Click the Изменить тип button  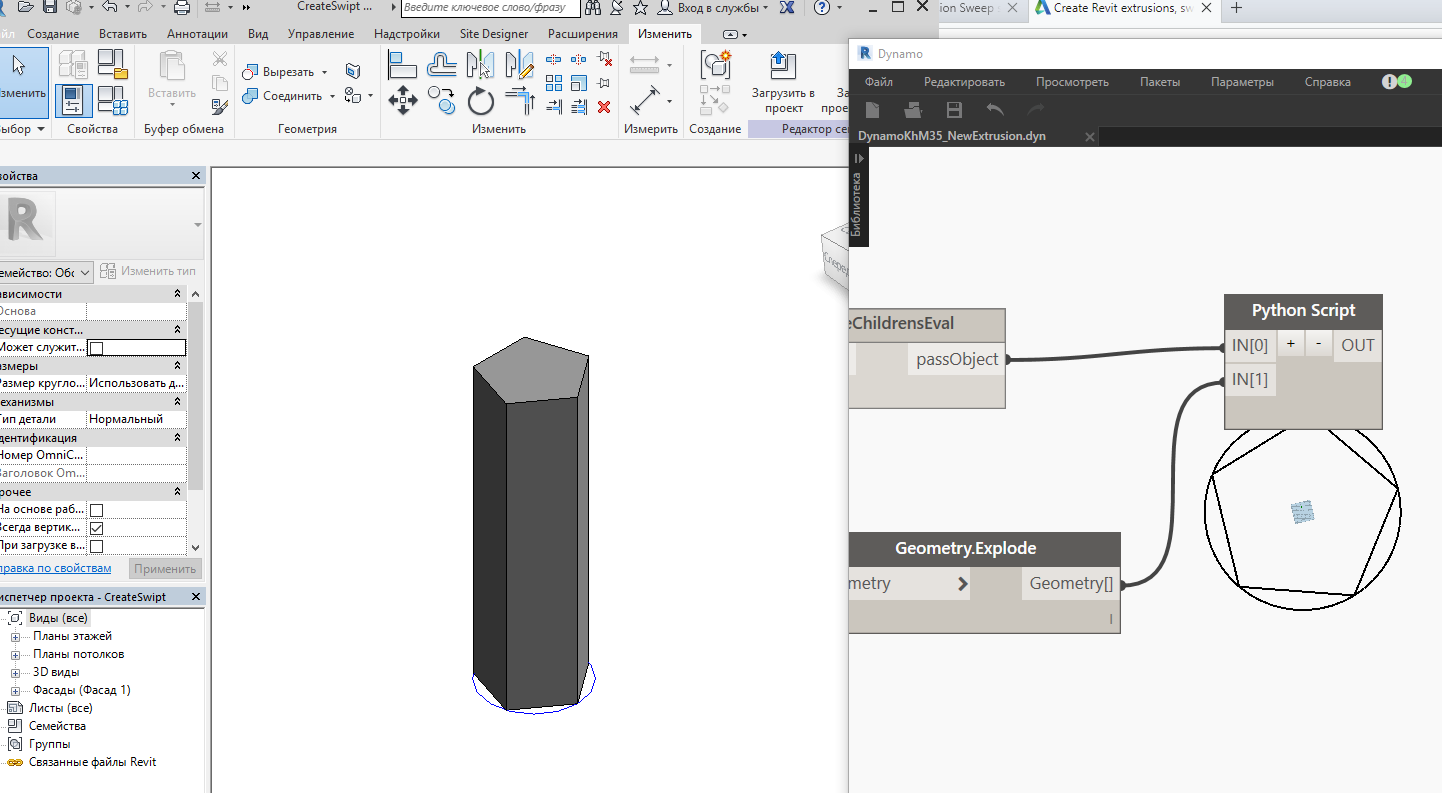[148, 271]
